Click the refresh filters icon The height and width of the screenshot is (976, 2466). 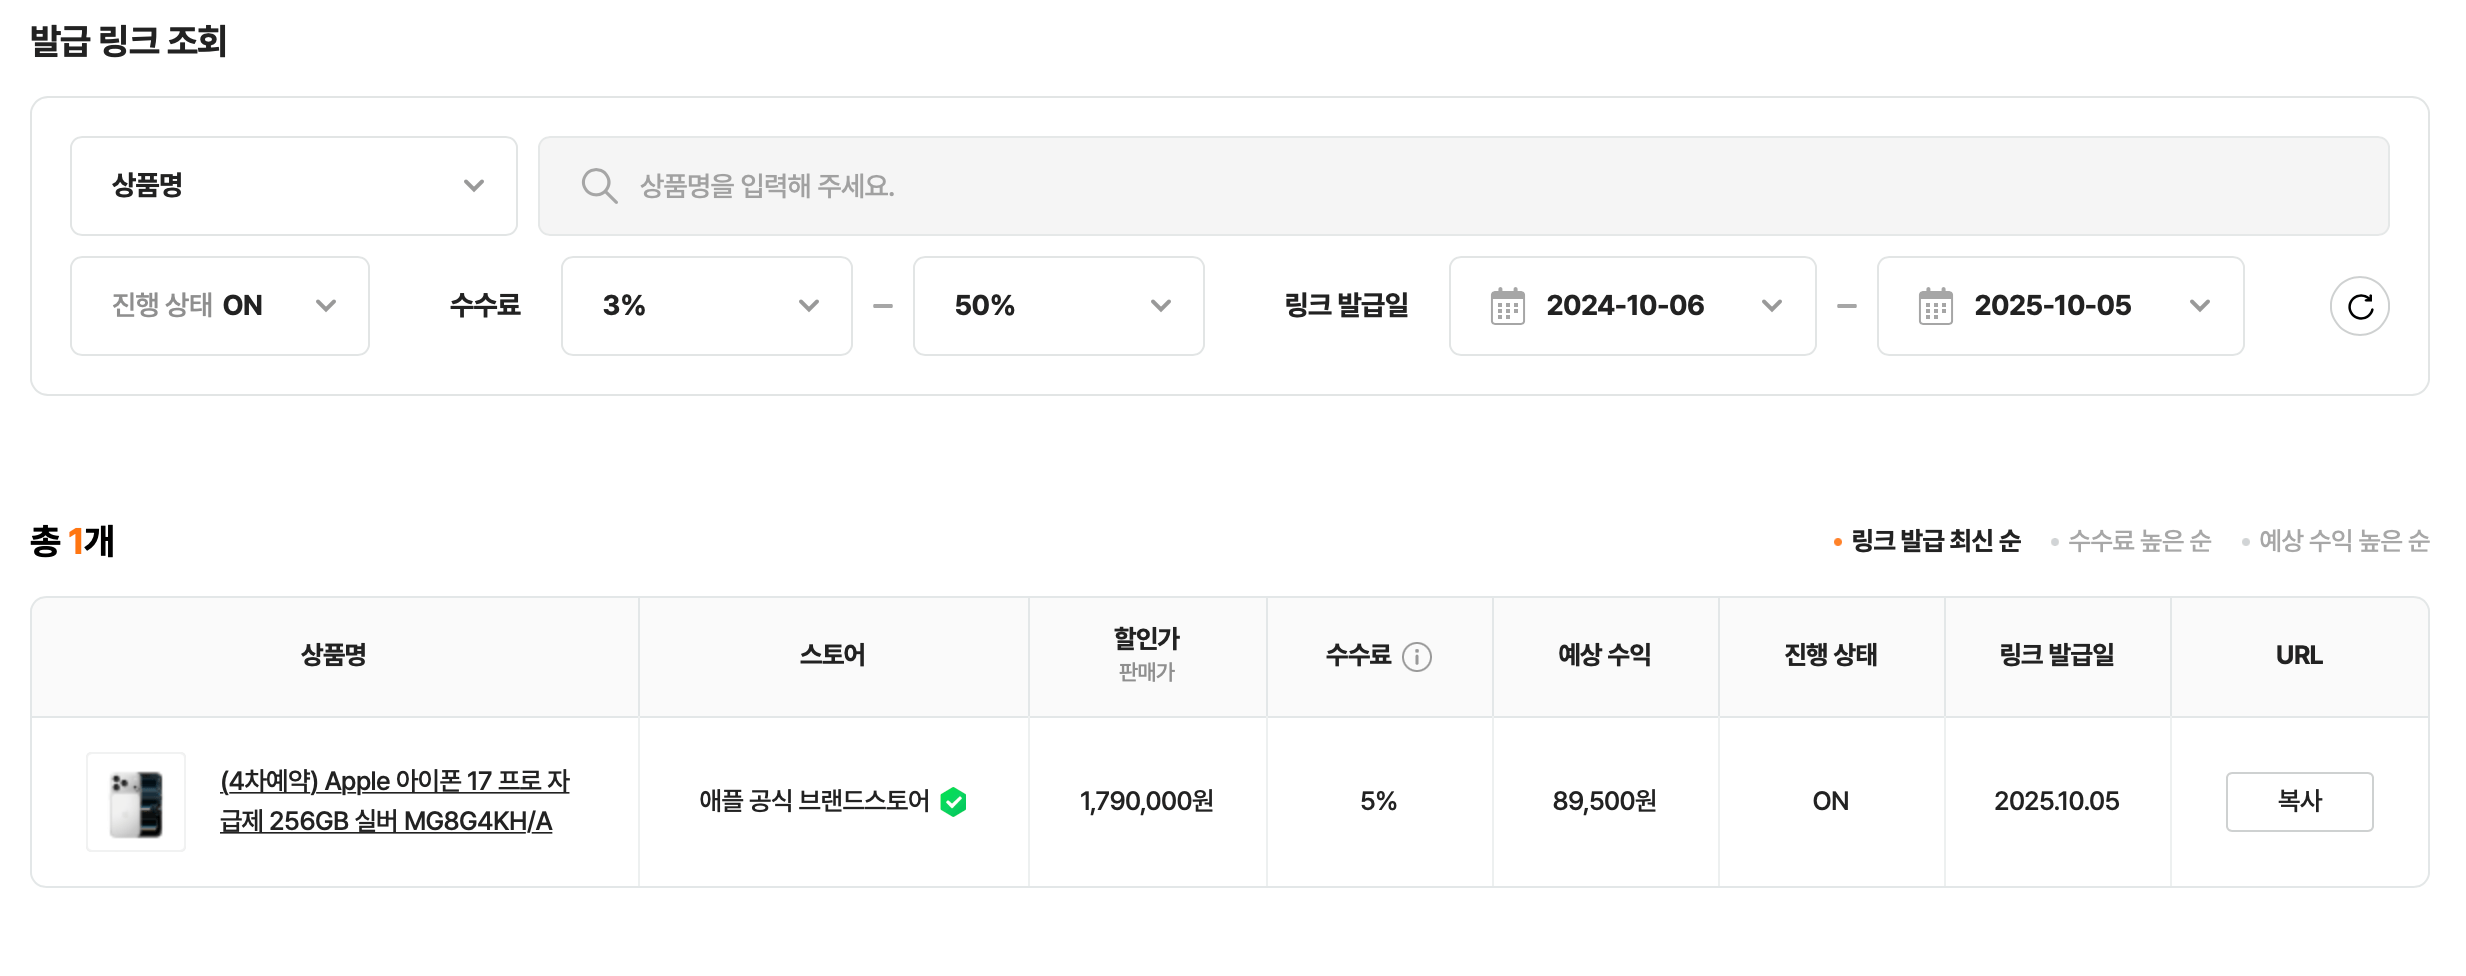[x=2360, y=306]
